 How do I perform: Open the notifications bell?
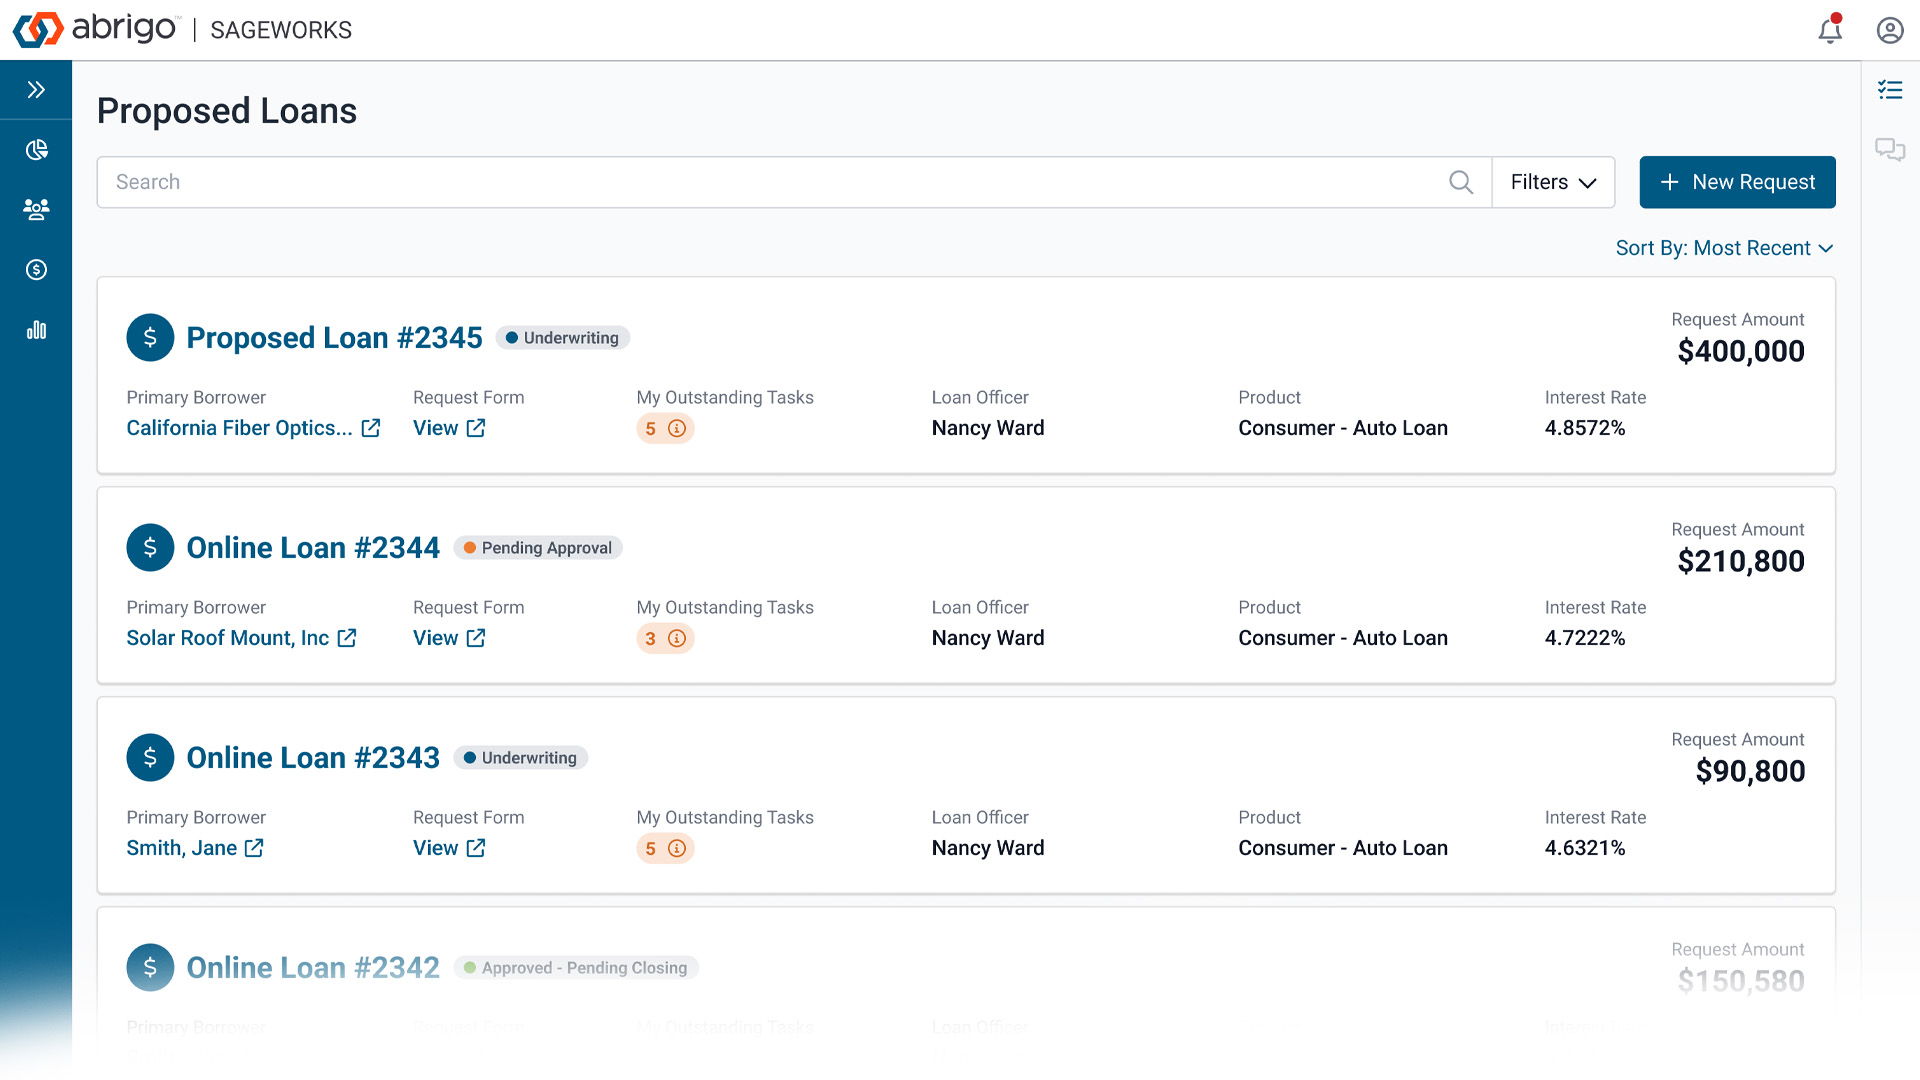point(1830,30)
